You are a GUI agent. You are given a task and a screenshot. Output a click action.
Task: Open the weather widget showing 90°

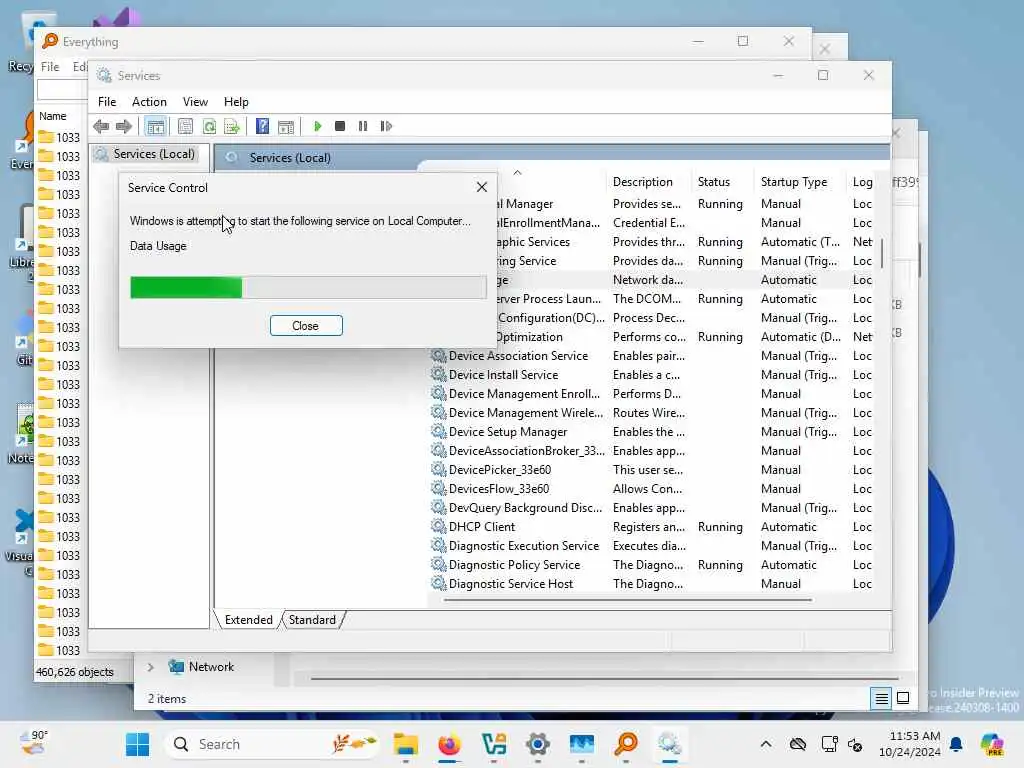pyautogui.click(x=35, y=743)
